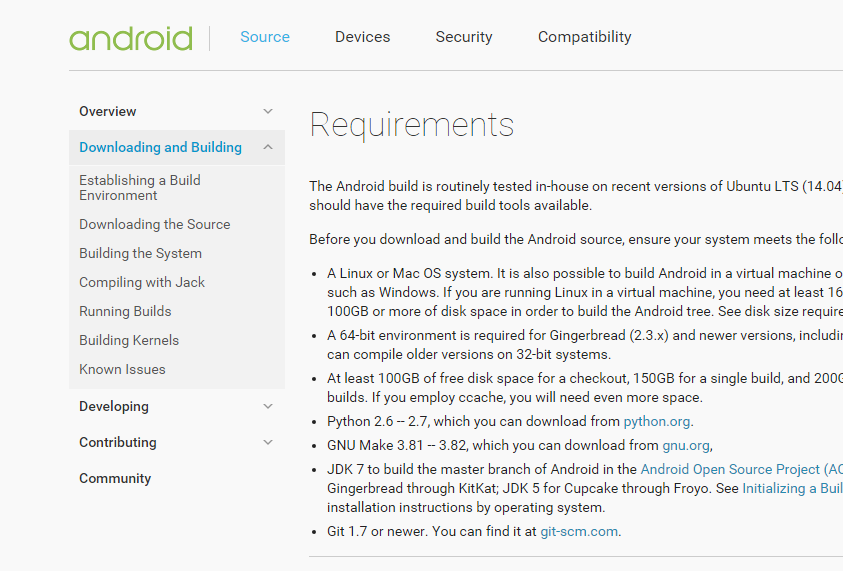Select the Overview sidebar heading
Viewport: 843px width, 571px height.
coord(108,111)
